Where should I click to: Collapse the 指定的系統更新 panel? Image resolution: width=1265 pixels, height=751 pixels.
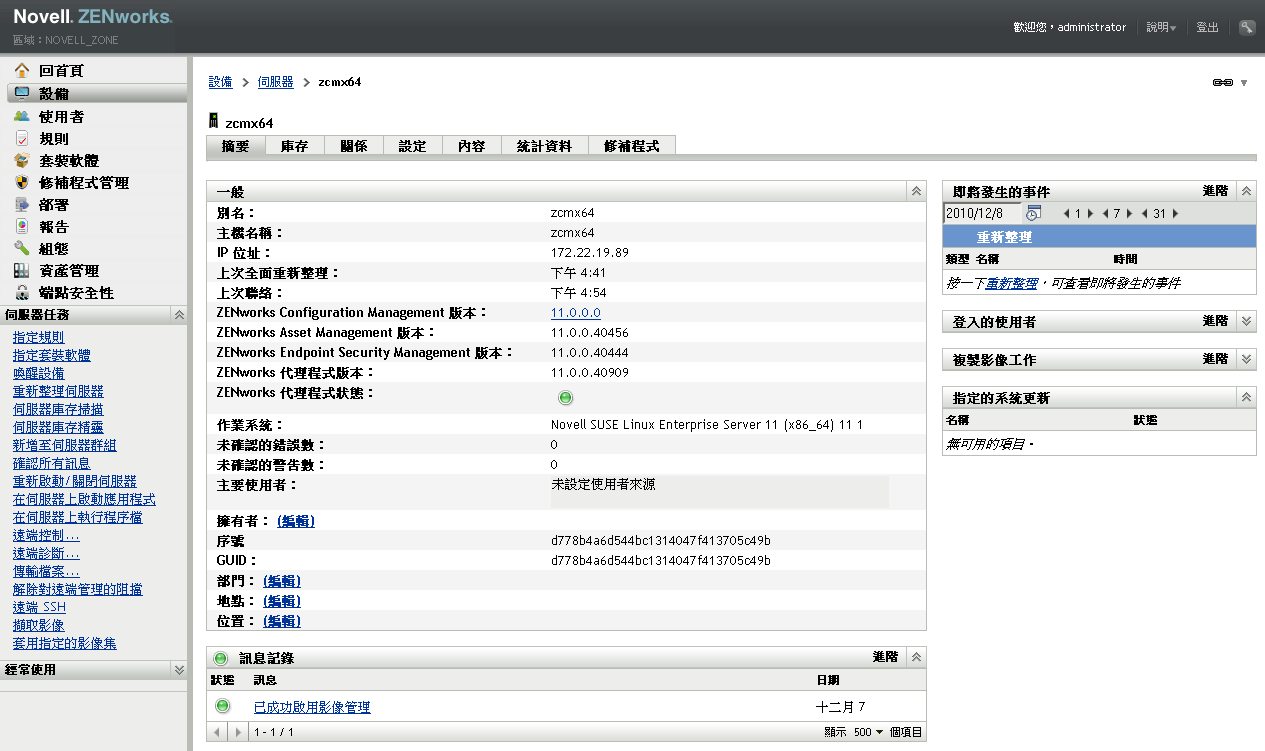[1246, 397]
